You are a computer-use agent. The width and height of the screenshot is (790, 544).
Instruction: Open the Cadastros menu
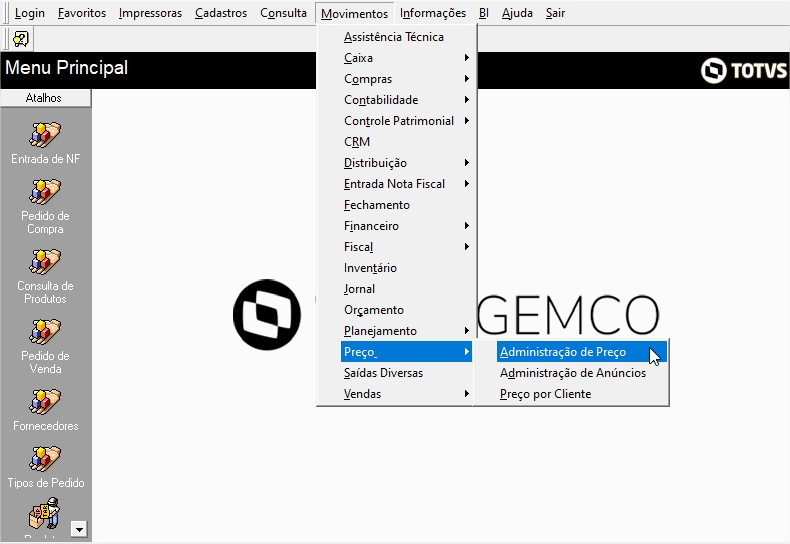coord(221,13)
